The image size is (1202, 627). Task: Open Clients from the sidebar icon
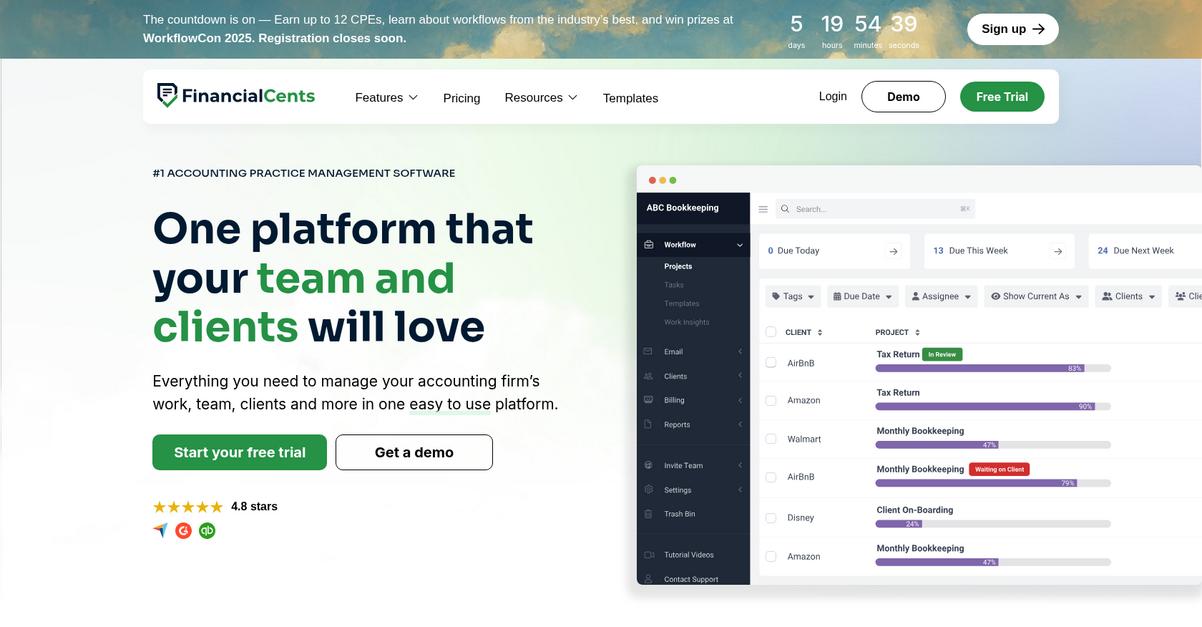click(x=647, y=375)
